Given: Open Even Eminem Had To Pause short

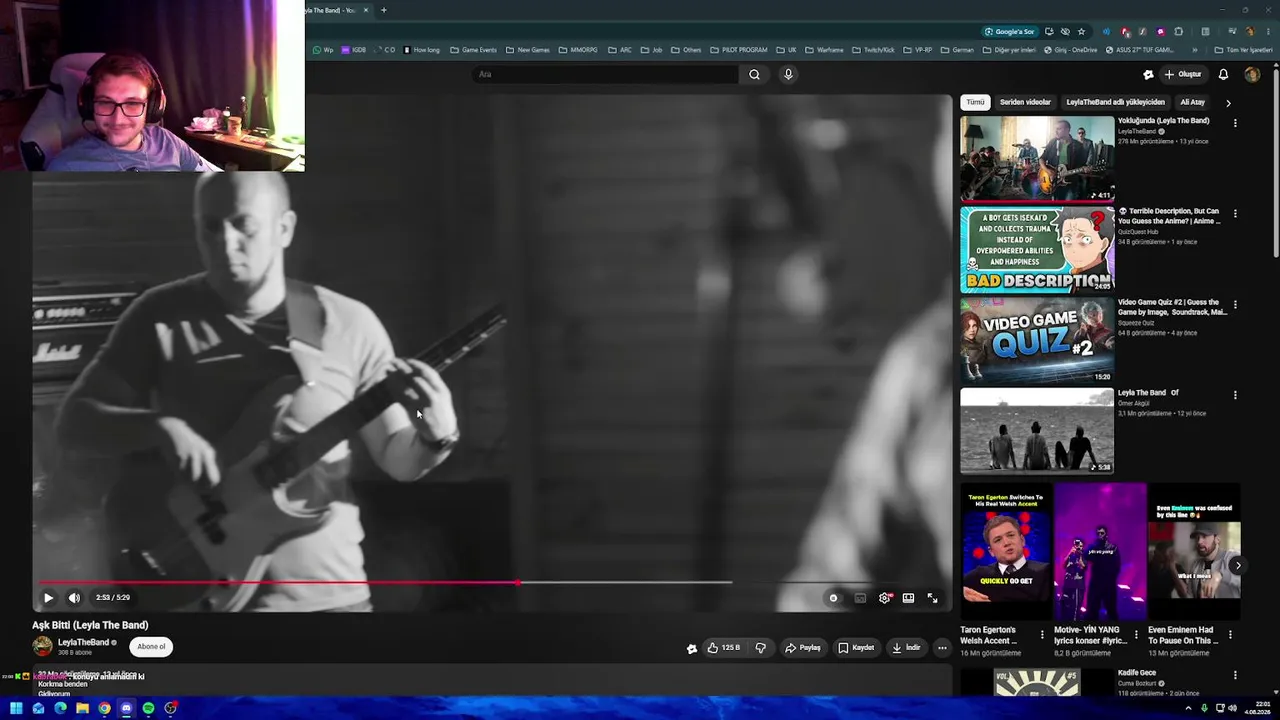Looking at the screenshot, I should [1193, 552].
